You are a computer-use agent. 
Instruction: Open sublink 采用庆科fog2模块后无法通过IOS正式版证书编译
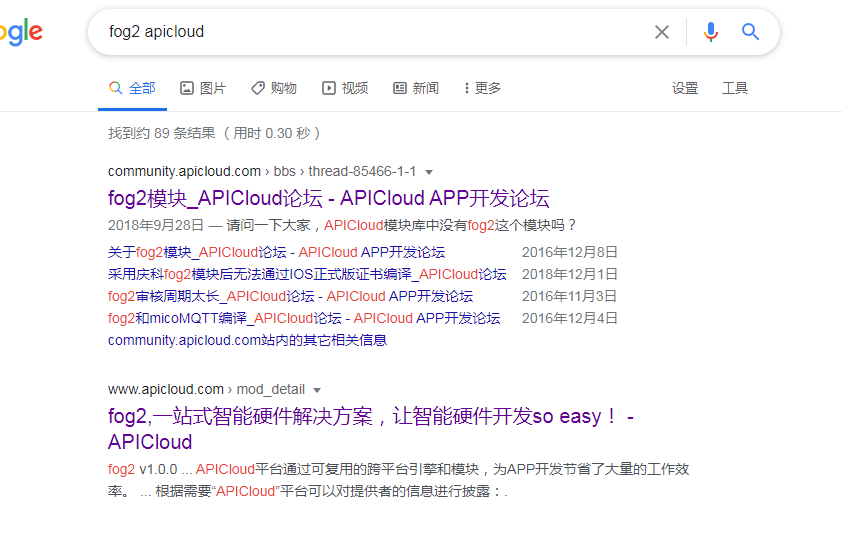[x=307, y=275]
